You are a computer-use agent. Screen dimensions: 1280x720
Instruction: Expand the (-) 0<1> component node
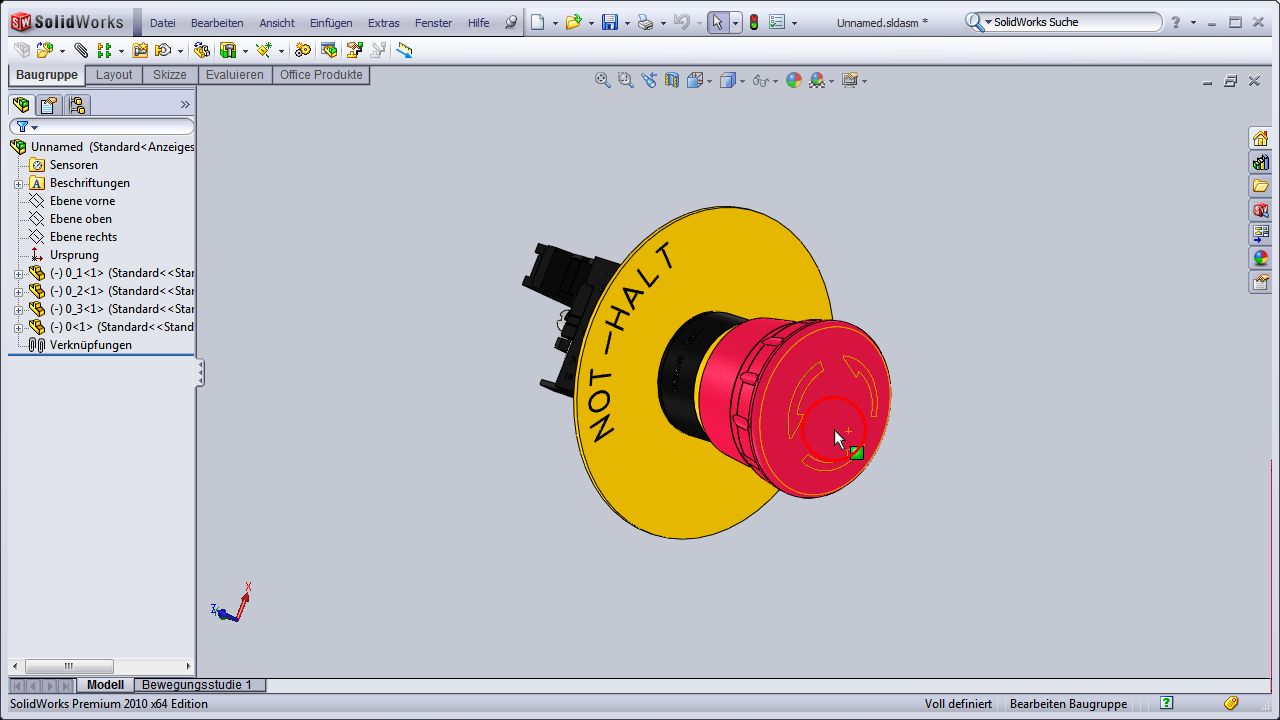point(18,327)
